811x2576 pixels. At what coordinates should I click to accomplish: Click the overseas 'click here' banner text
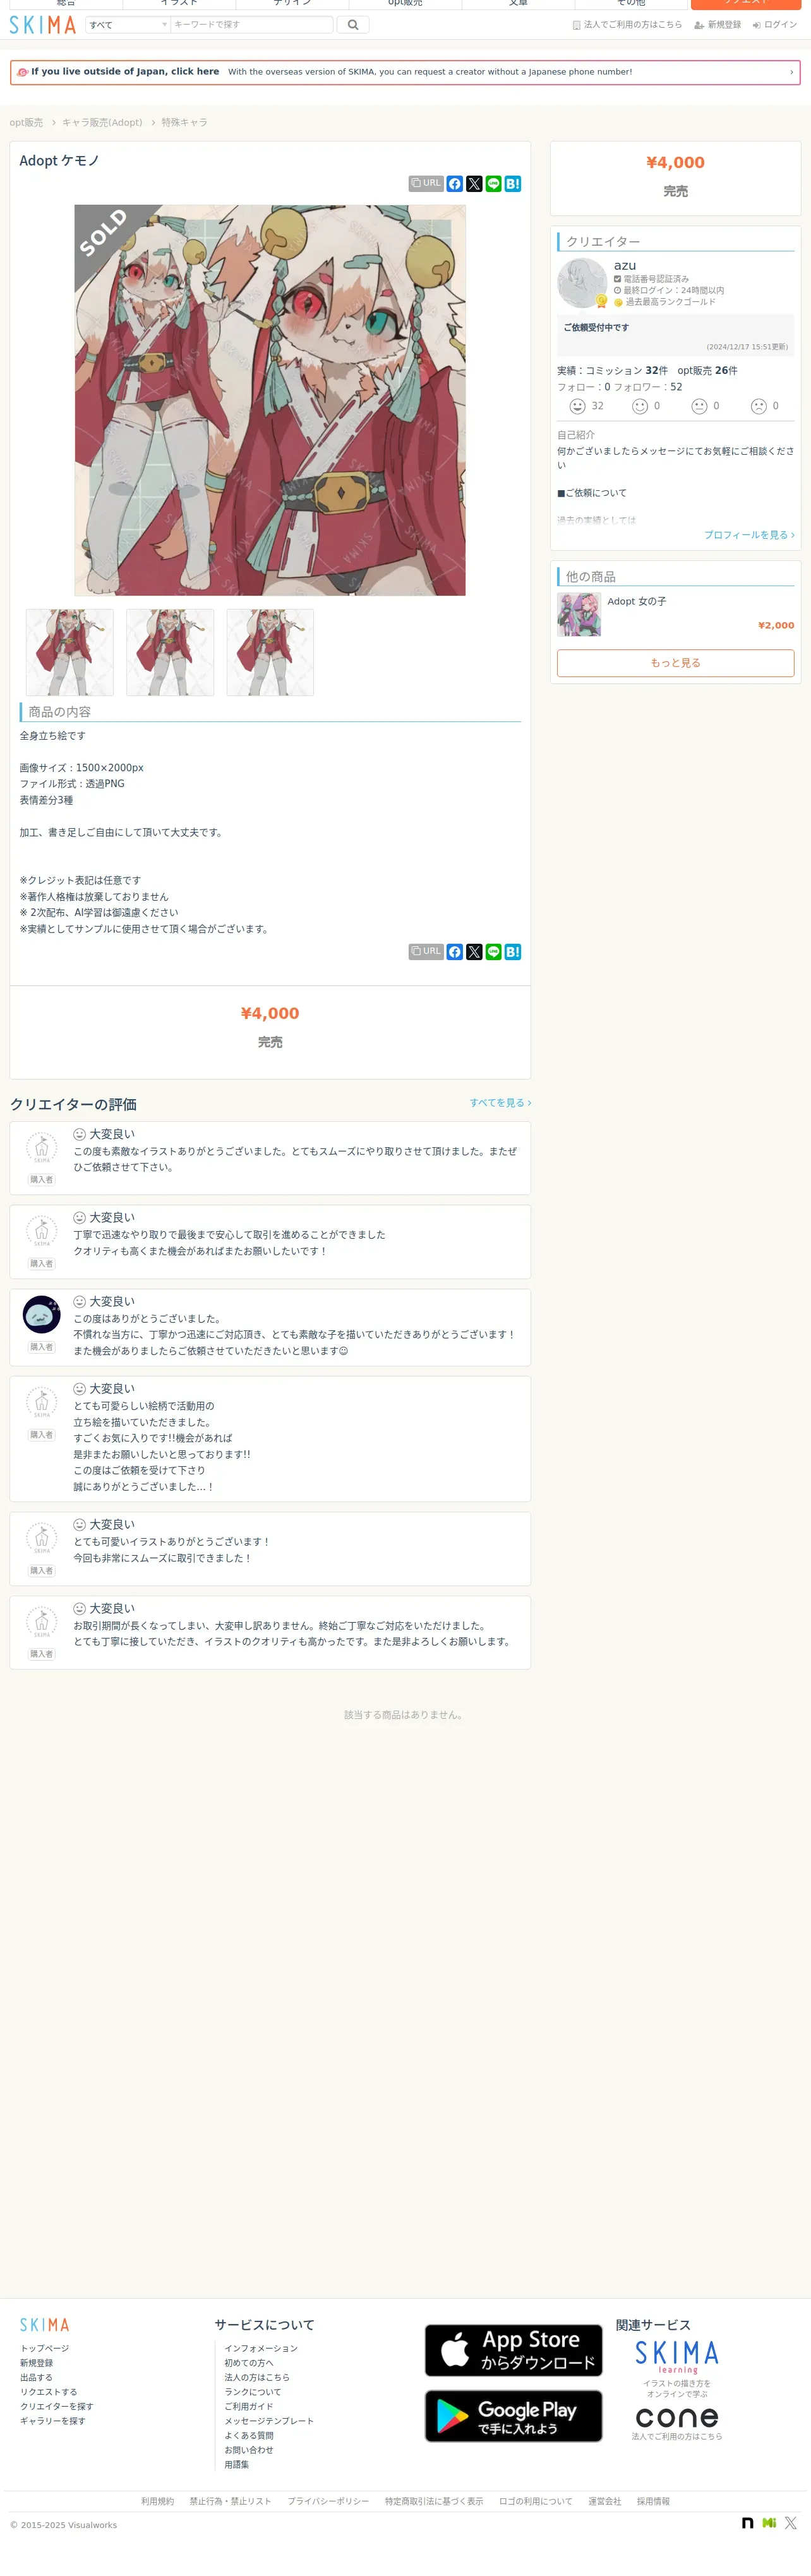(125, 72)
